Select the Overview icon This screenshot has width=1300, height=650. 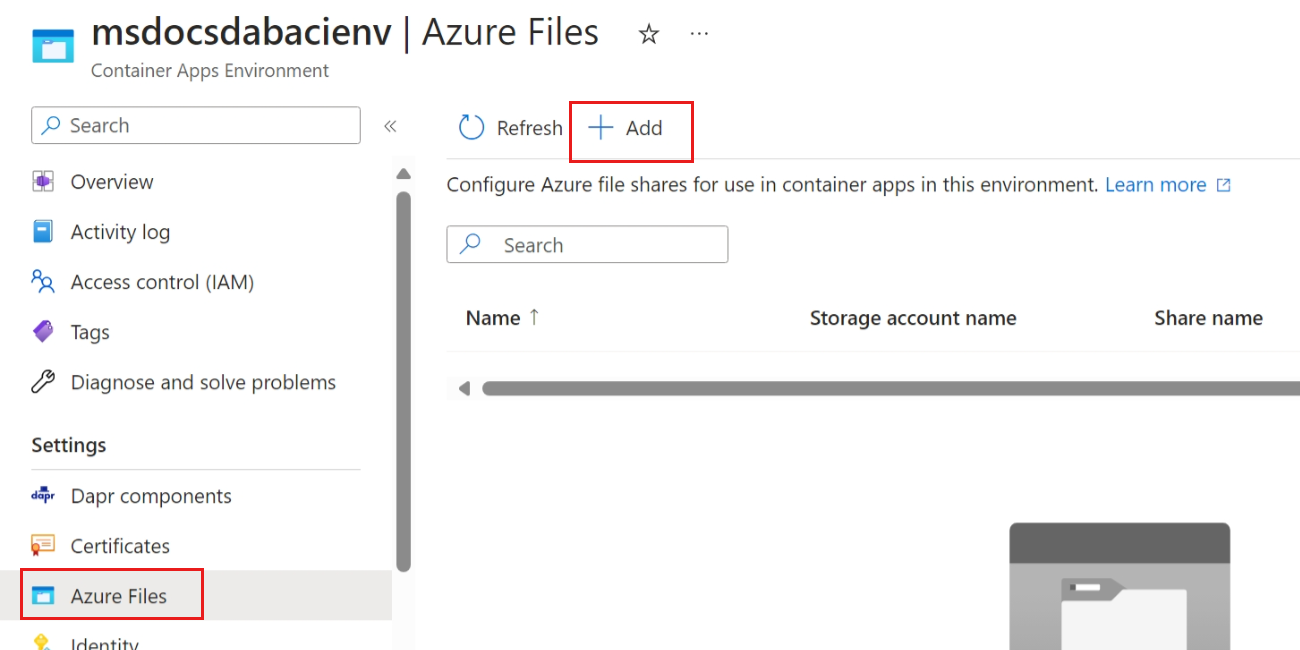44,181
